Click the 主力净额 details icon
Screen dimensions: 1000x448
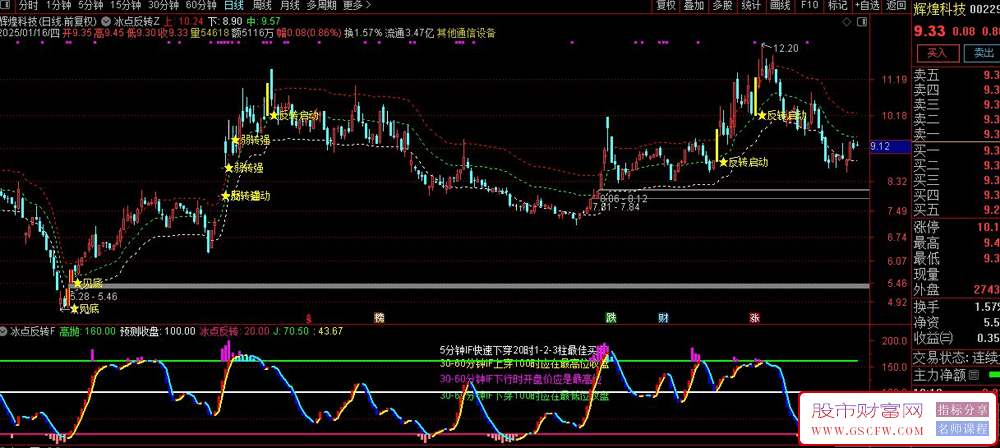point(973,375)
